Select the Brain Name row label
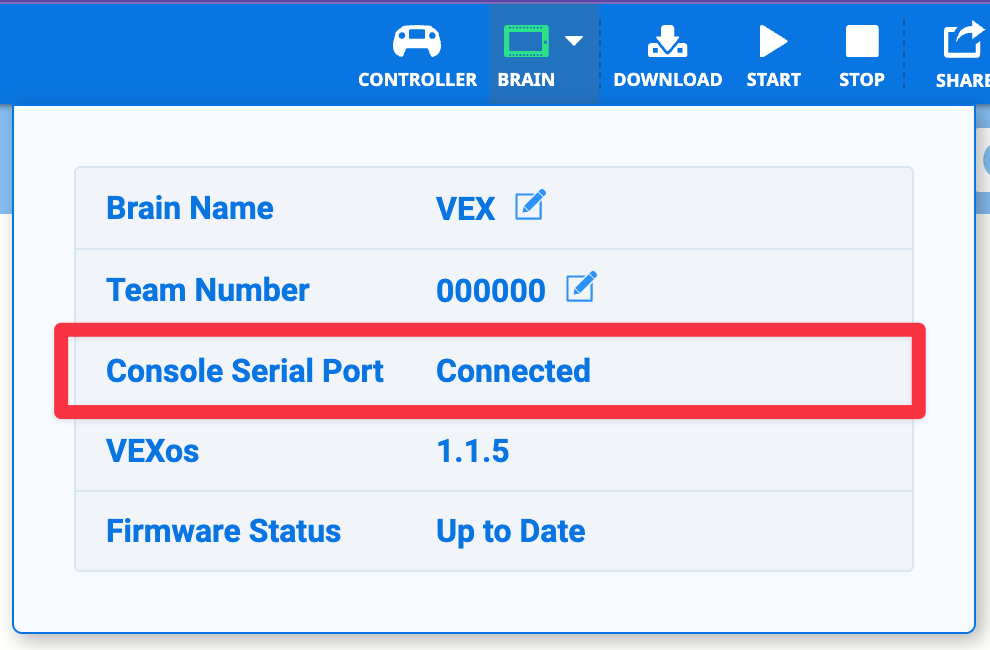 point(189,208)
